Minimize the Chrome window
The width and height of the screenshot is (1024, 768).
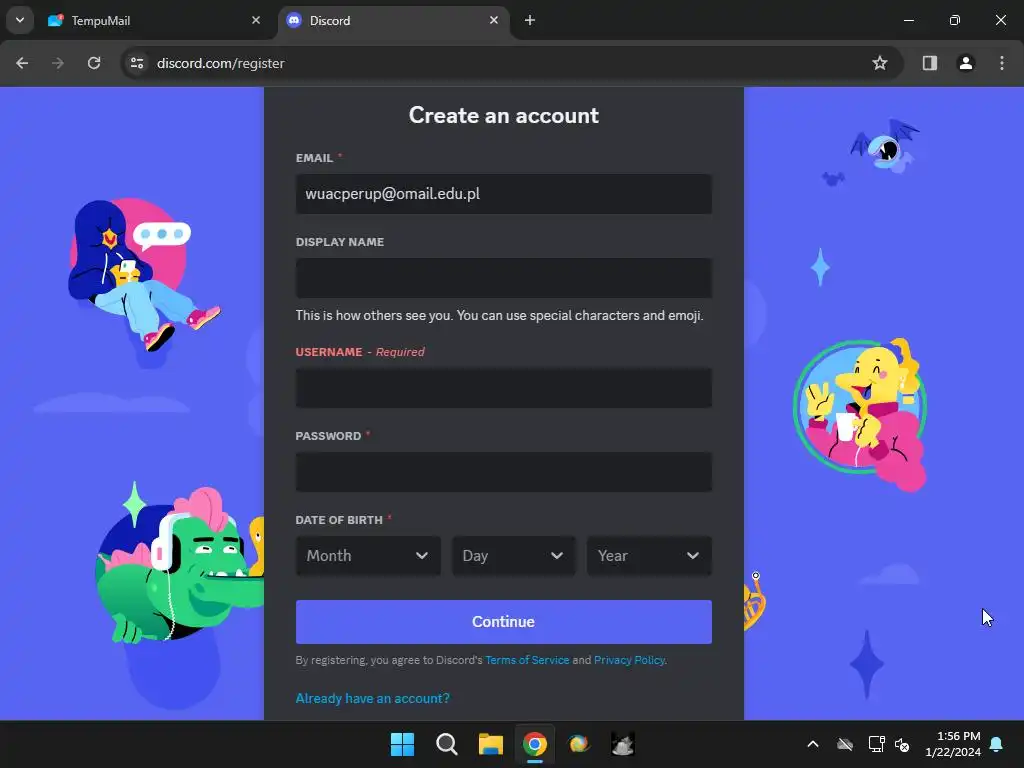point(908,20)
